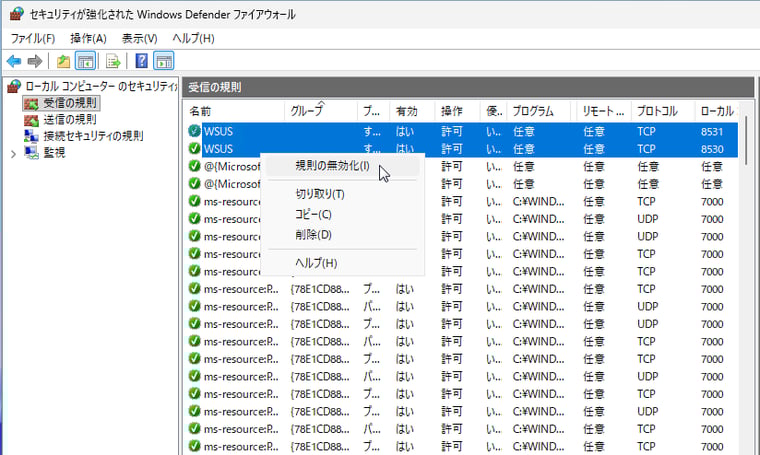Click the 受信の規則 panel header
This screenshot has width=760, height=455.
coord(468,87)
